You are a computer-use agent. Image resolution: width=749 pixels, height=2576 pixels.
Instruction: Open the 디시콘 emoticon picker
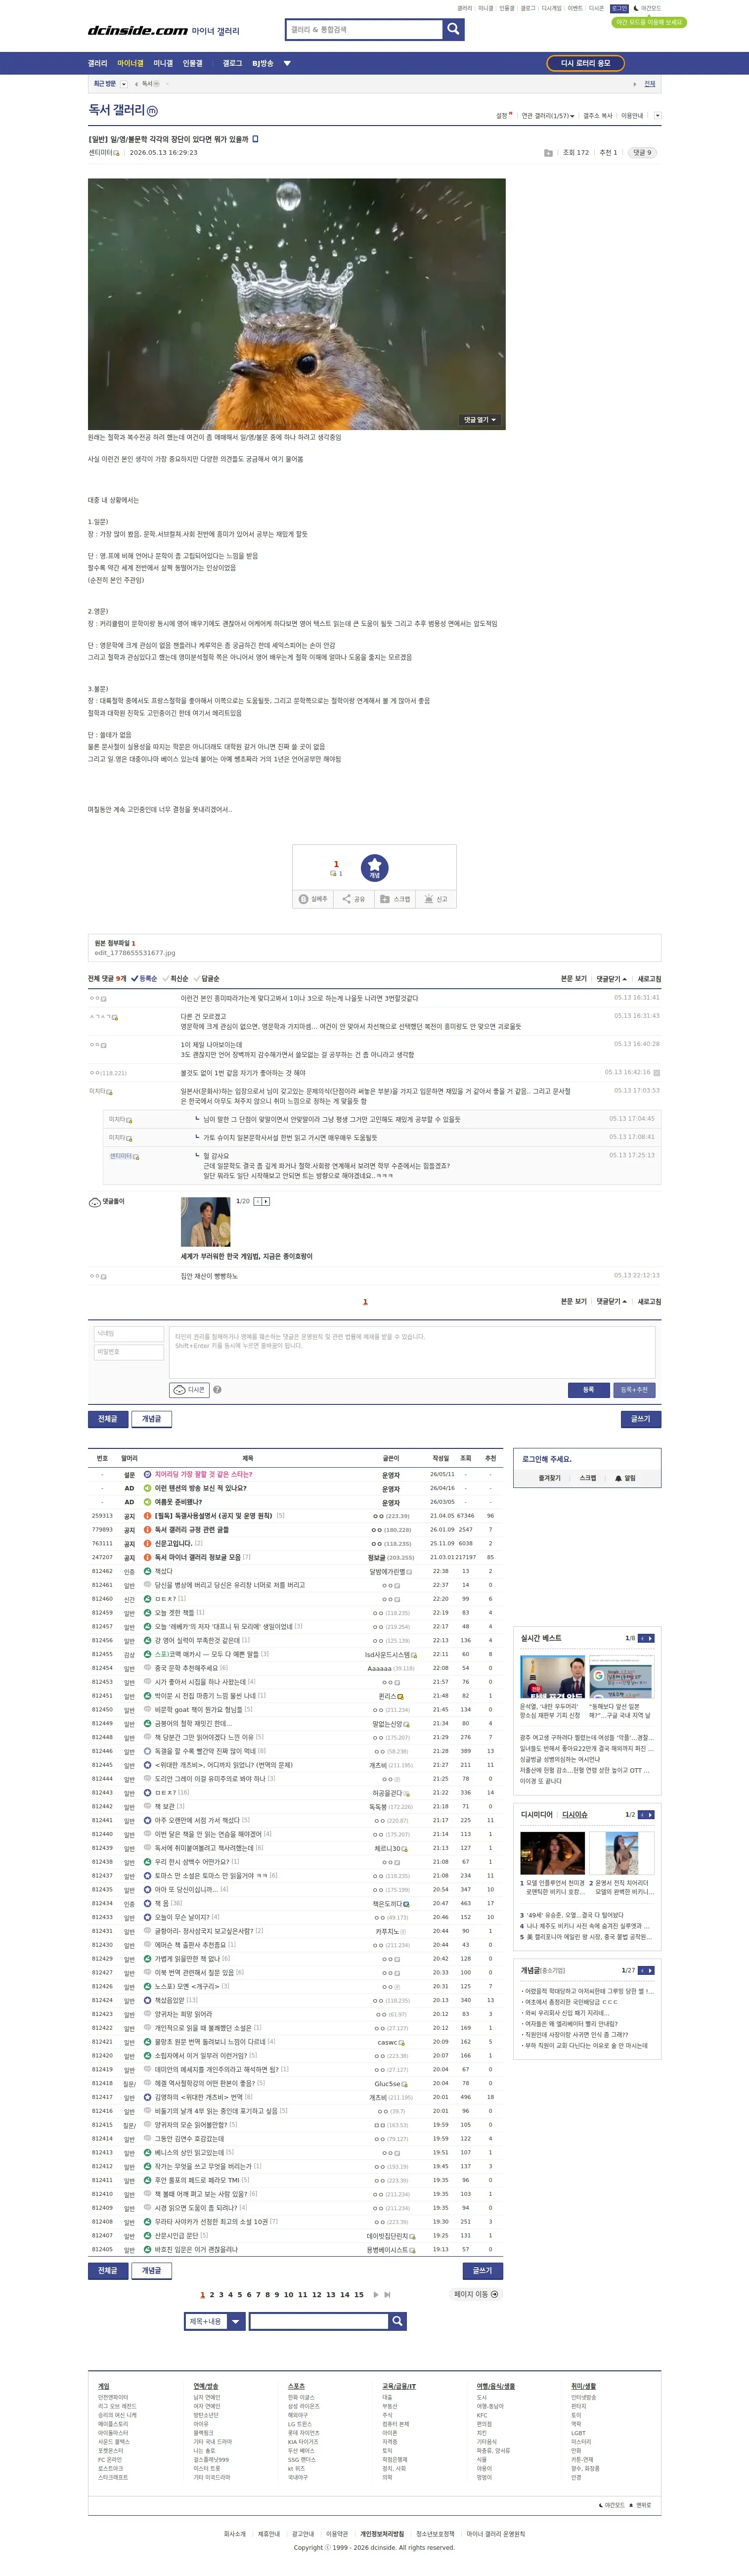[x=189, y=1390]
